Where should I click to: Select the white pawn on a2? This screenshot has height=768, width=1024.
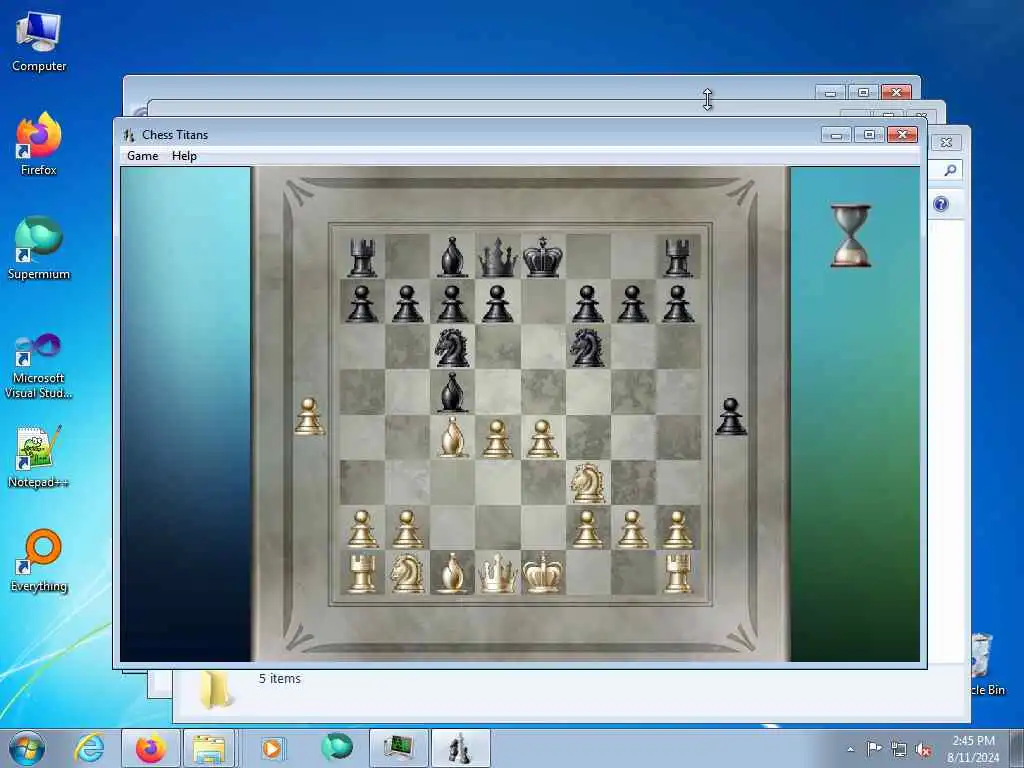[x=362, y=529]
